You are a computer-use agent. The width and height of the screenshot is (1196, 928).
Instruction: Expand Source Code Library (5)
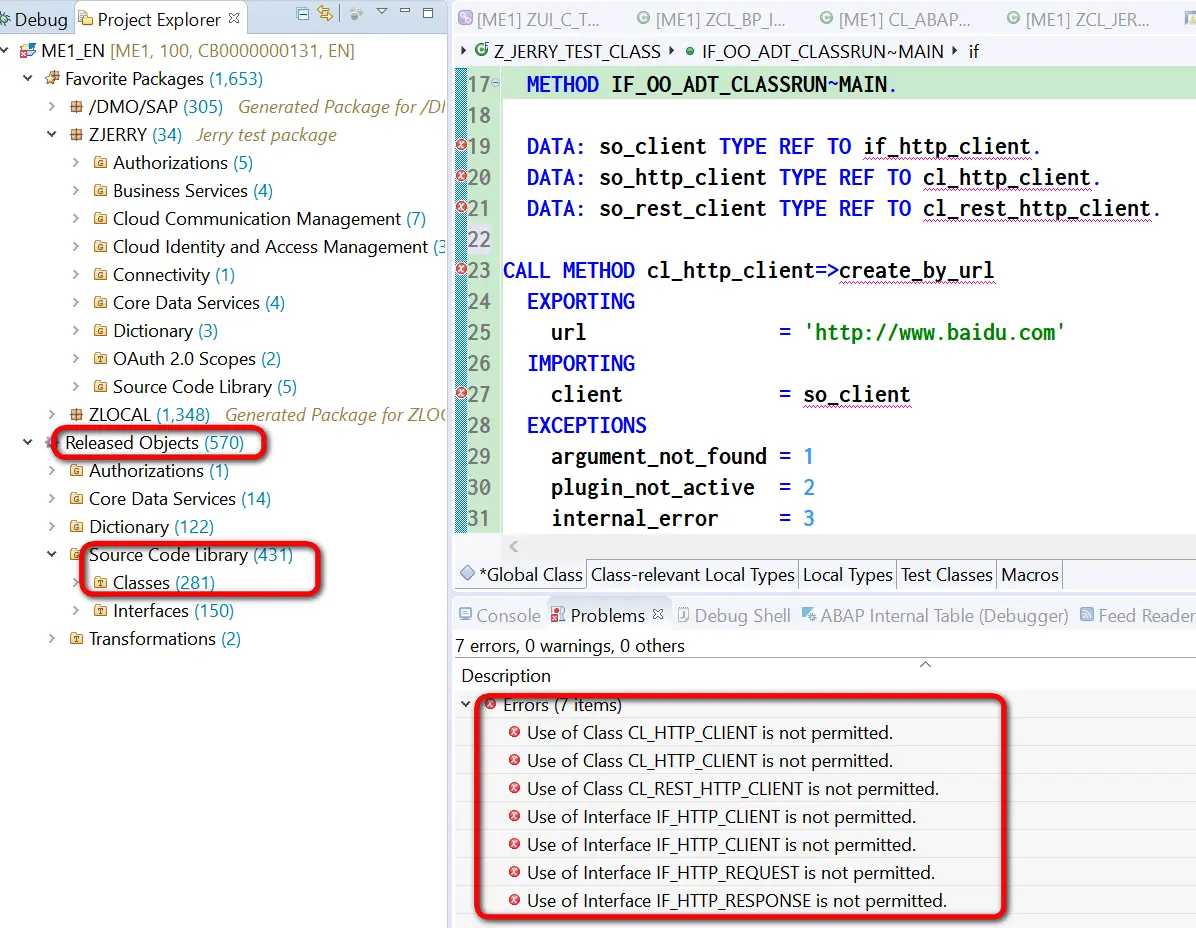(x=76, y=387)
